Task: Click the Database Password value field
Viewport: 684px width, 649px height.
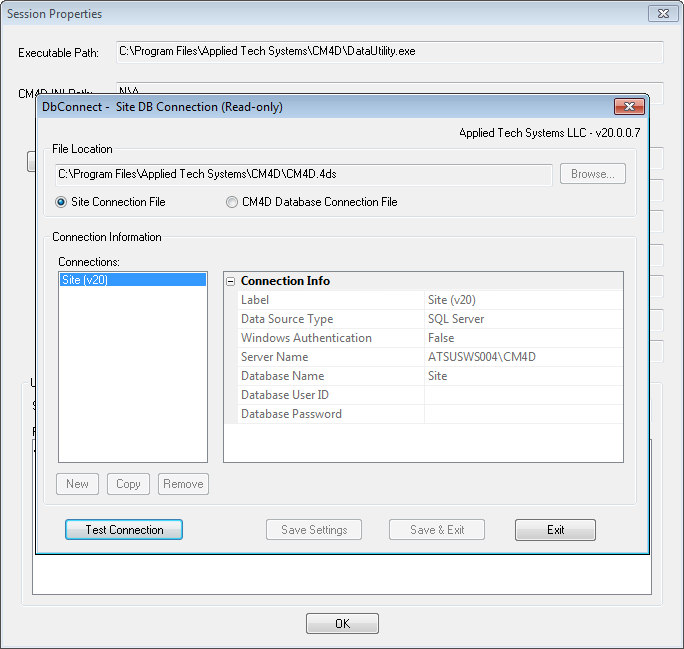Action: coord(522,414)
